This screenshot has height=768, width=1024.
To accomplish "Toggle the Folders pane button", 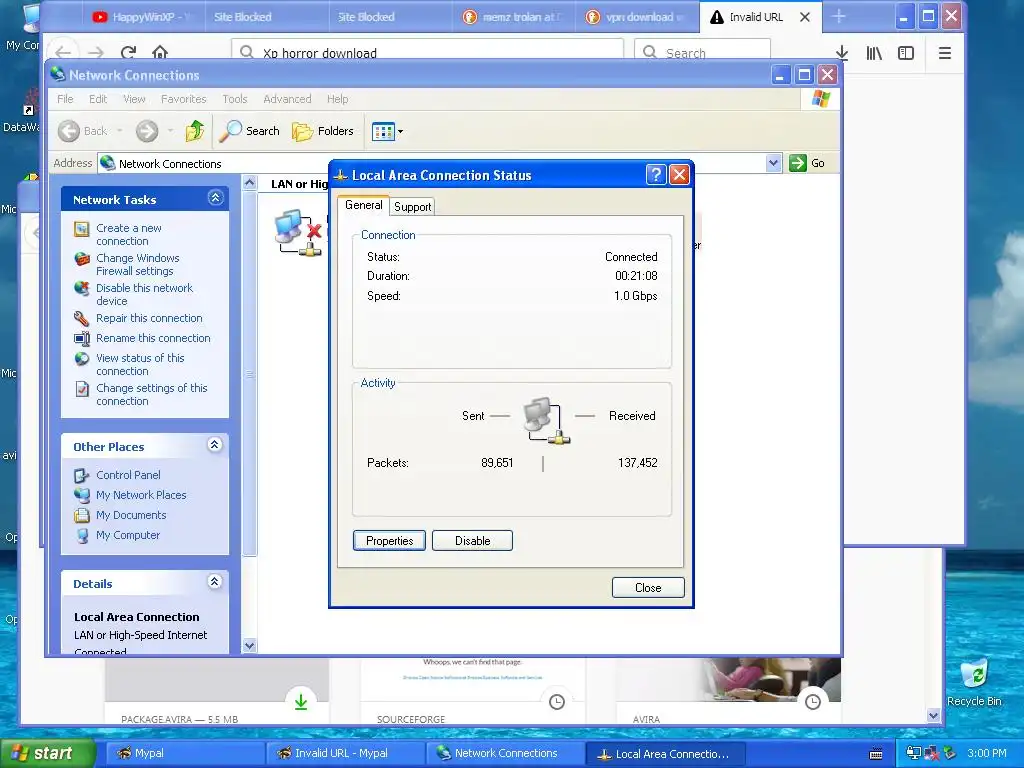I will (323, 131).
